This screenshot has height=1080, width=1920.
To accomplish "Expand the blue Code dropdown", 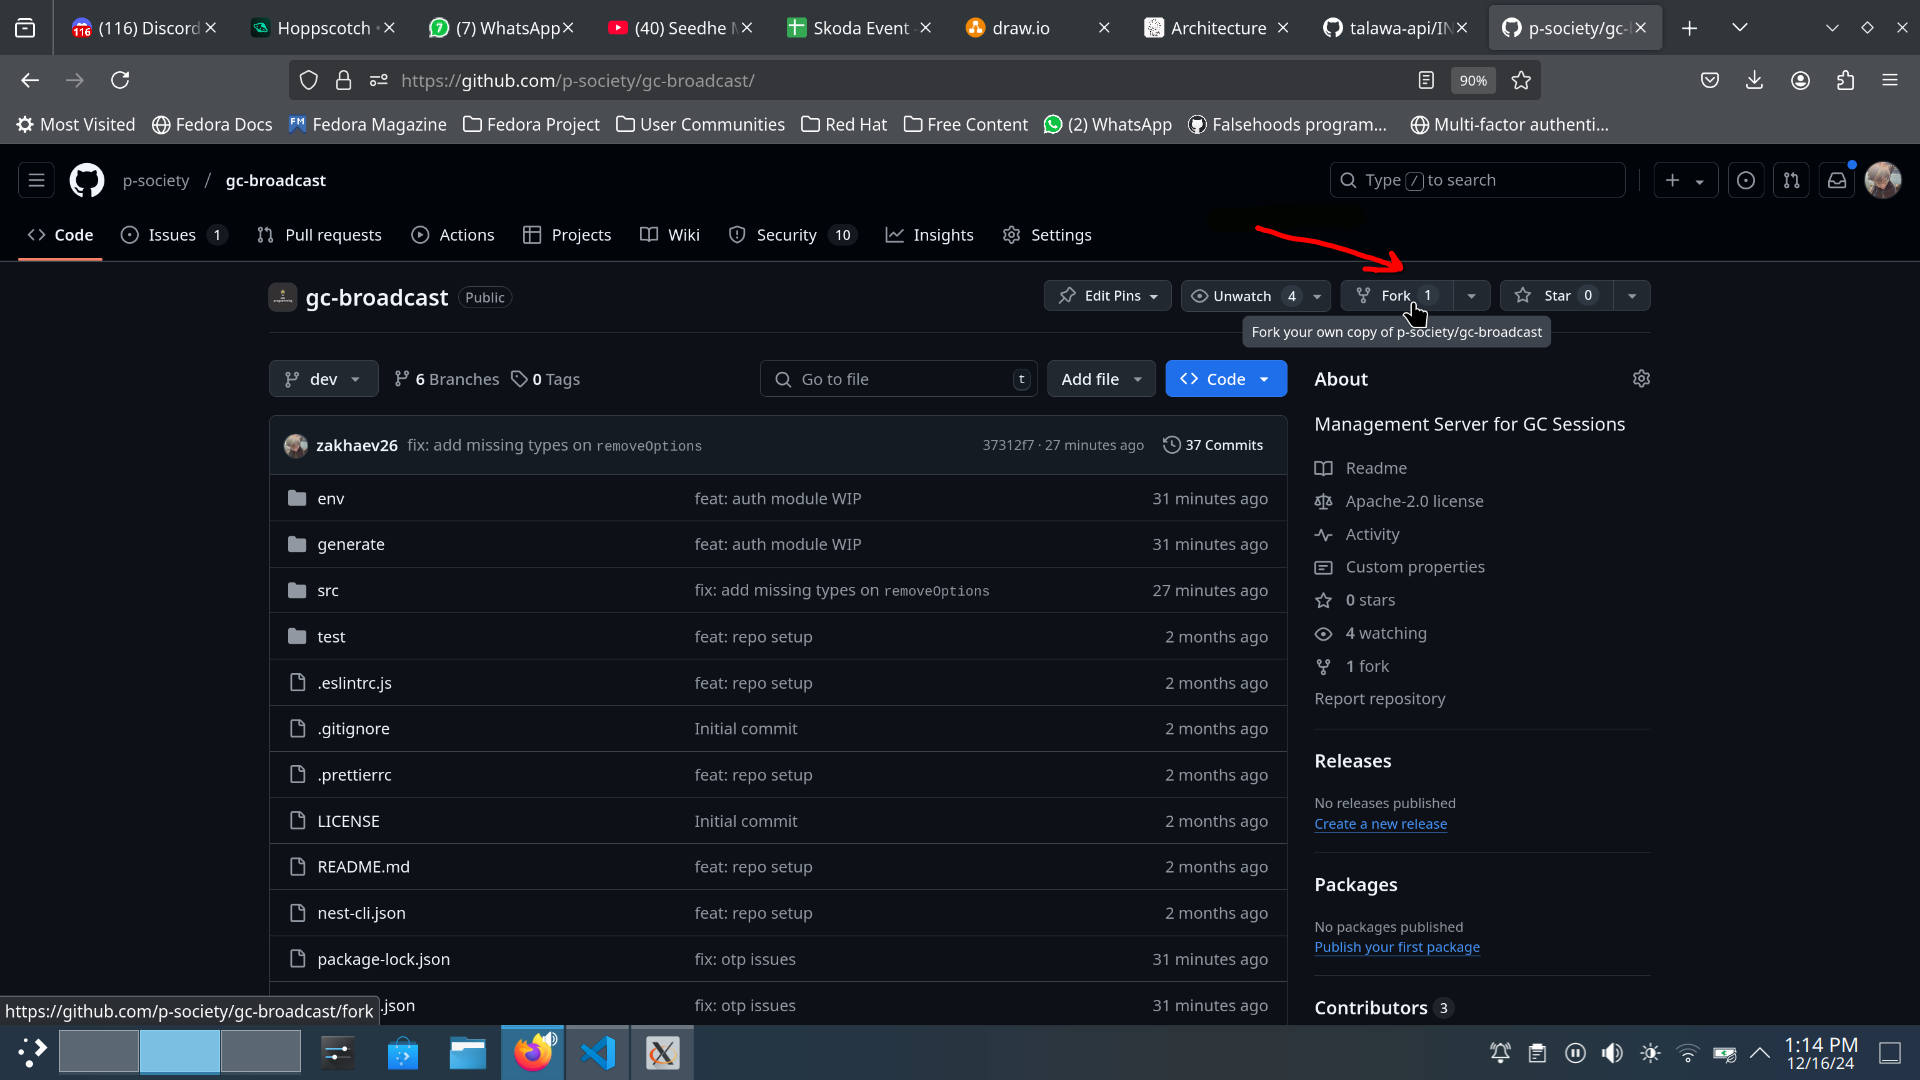I will 1225,379.
